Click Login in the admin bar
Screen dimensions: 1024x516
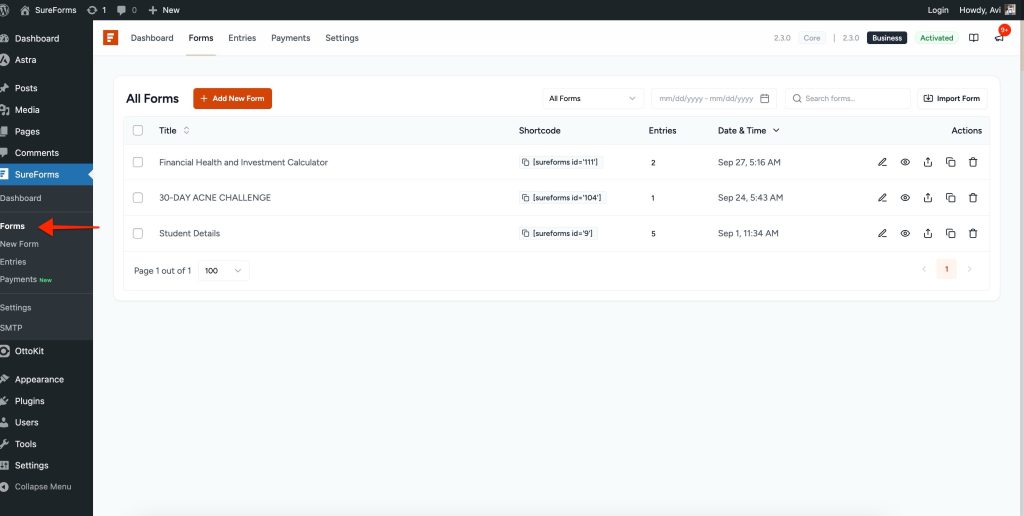click(x=938, y=10)
